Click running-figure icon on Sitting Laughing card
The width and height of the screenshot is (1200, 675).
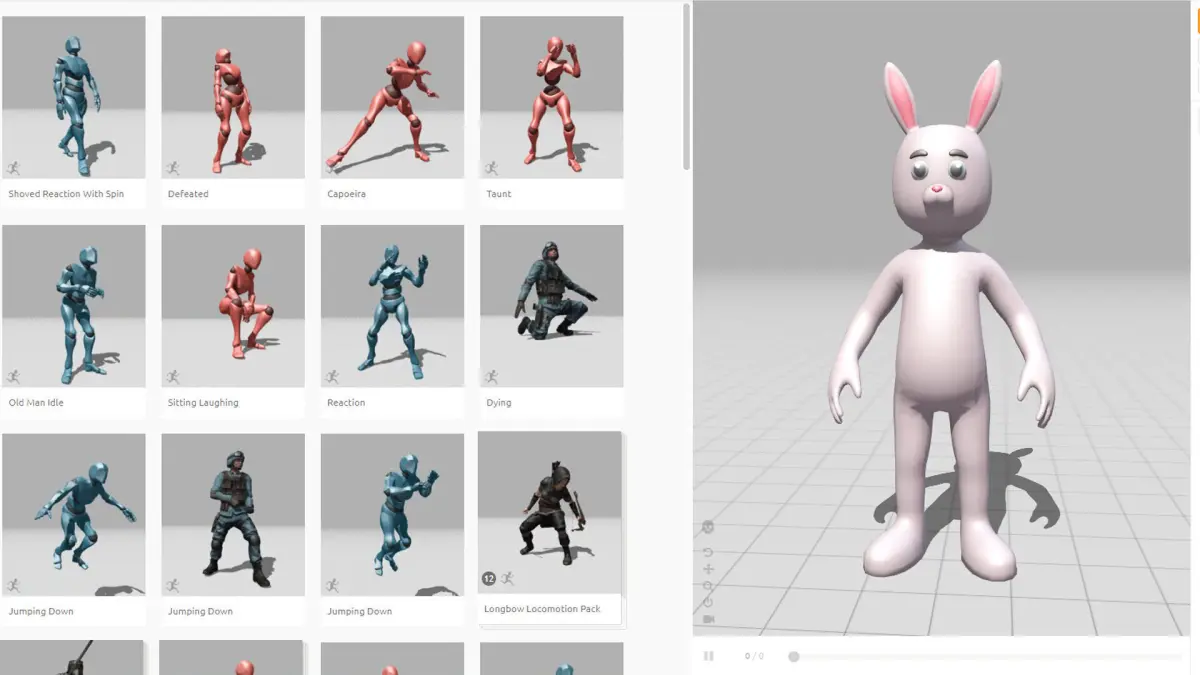[172, 377]
